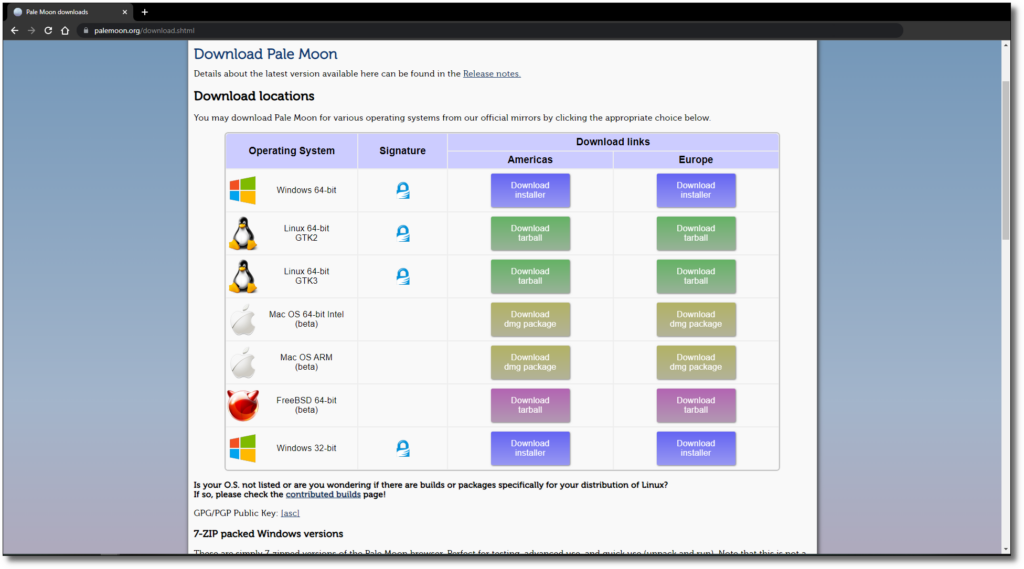Click the Windows 64-bit row label
This screenshot has height=569, width=1024.
(x=306, y=190)
